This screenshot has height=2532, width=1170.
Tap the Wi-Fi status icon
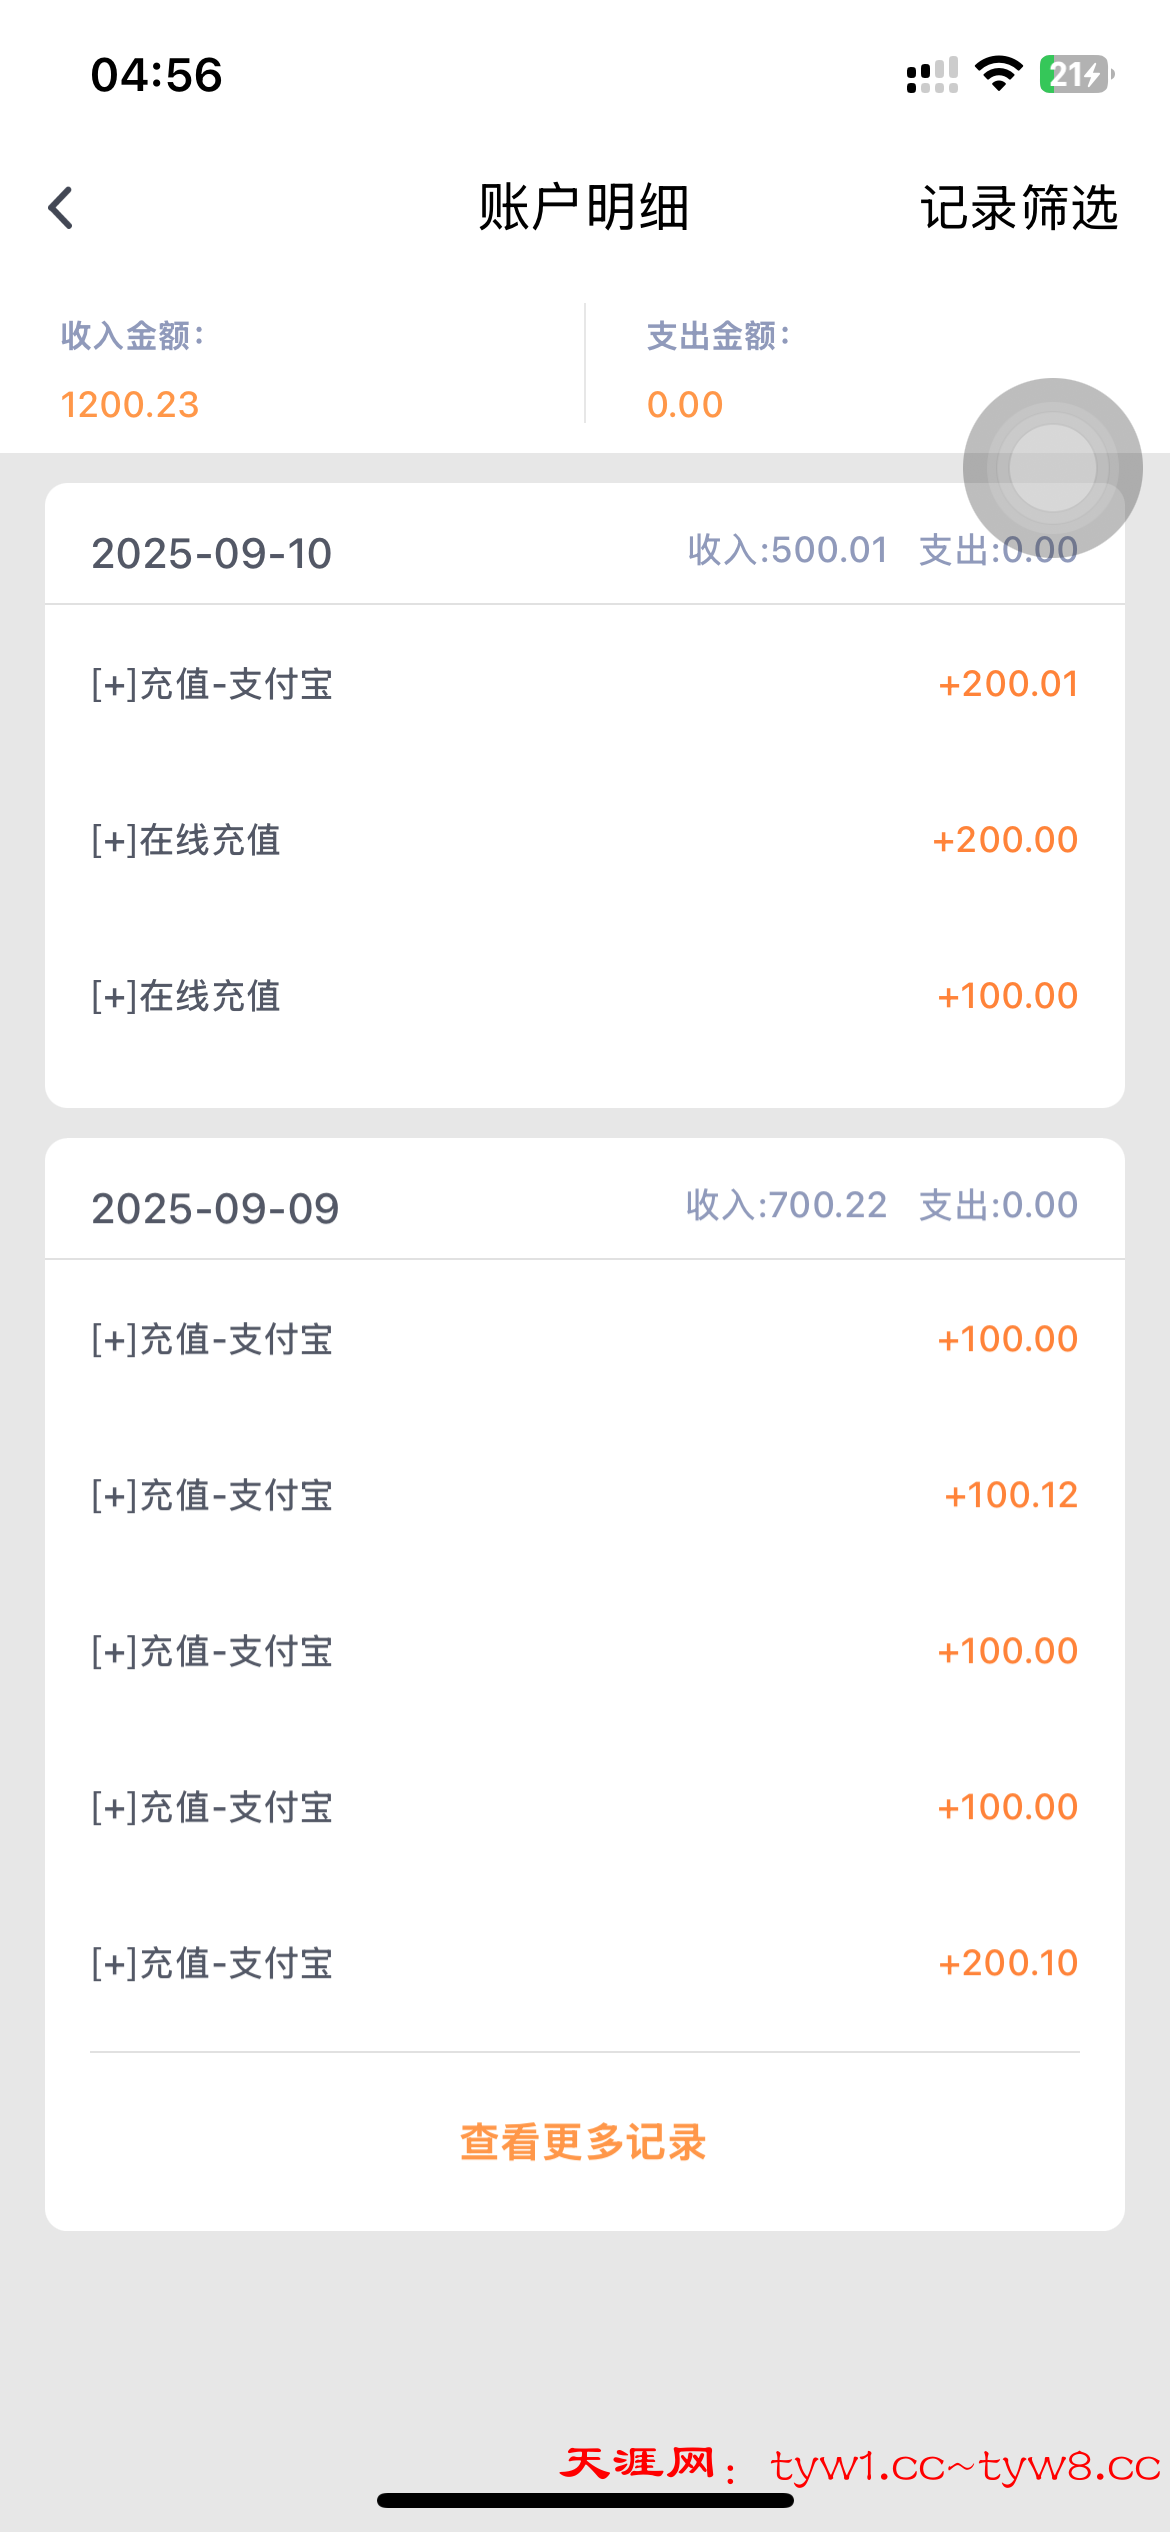[x=998, y=74]
